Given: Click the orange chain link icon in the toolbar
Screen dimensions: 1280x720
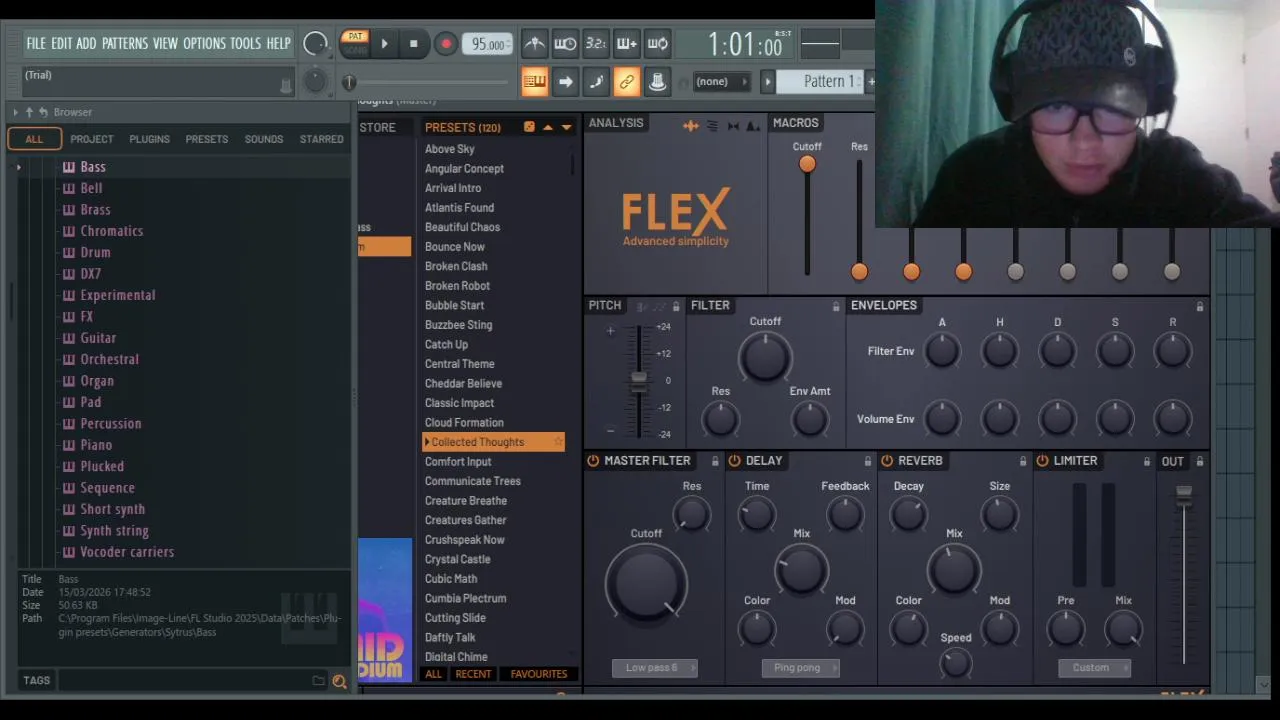Looking at the screenshot, I should (x=627, y=82).
